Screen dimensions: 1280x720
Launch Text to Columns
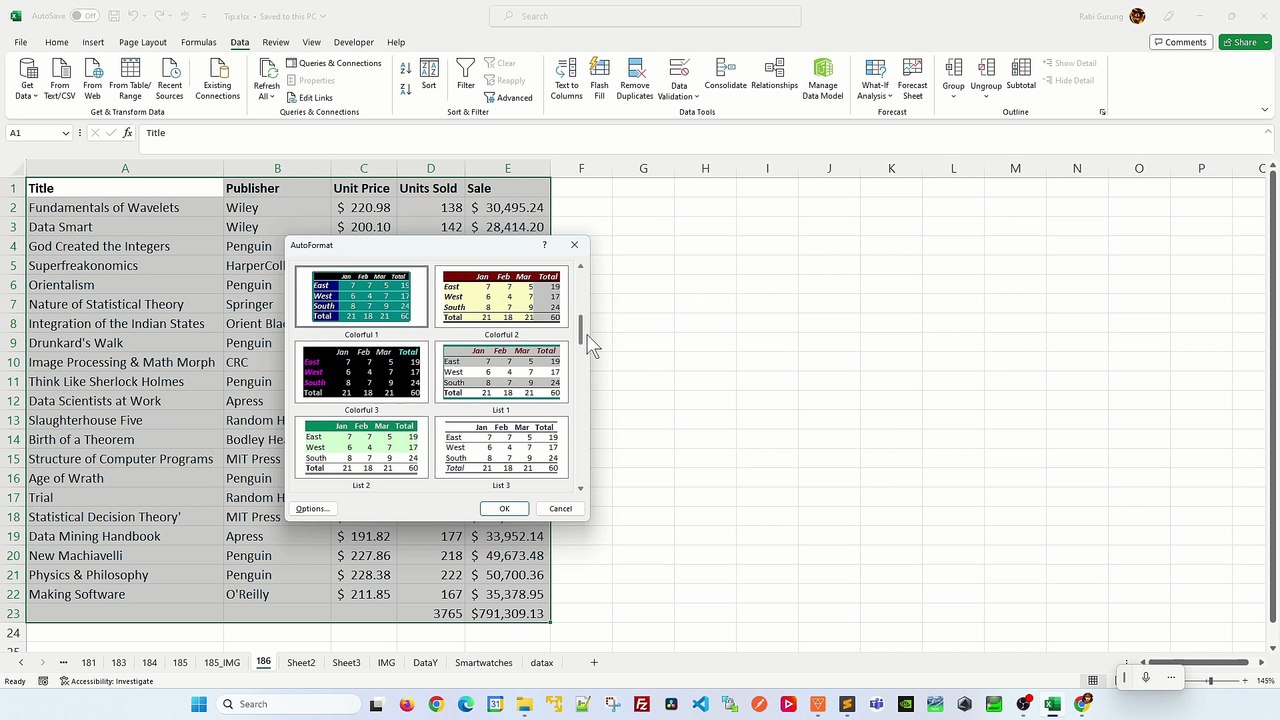coord(566,79)
